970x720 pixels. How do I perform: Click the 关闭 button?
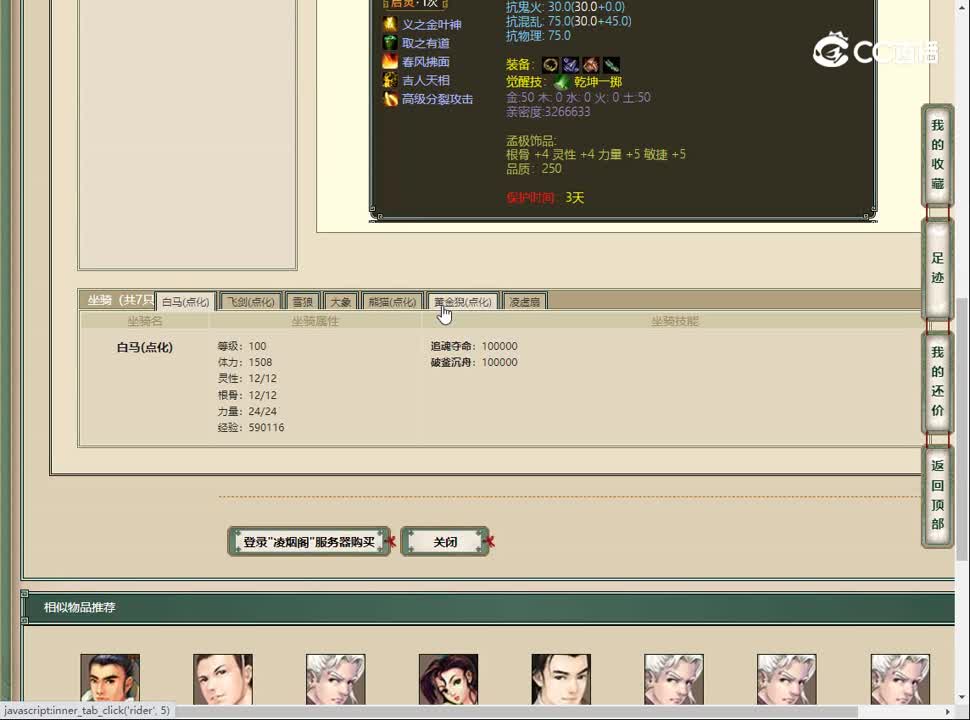pos(445,542)
